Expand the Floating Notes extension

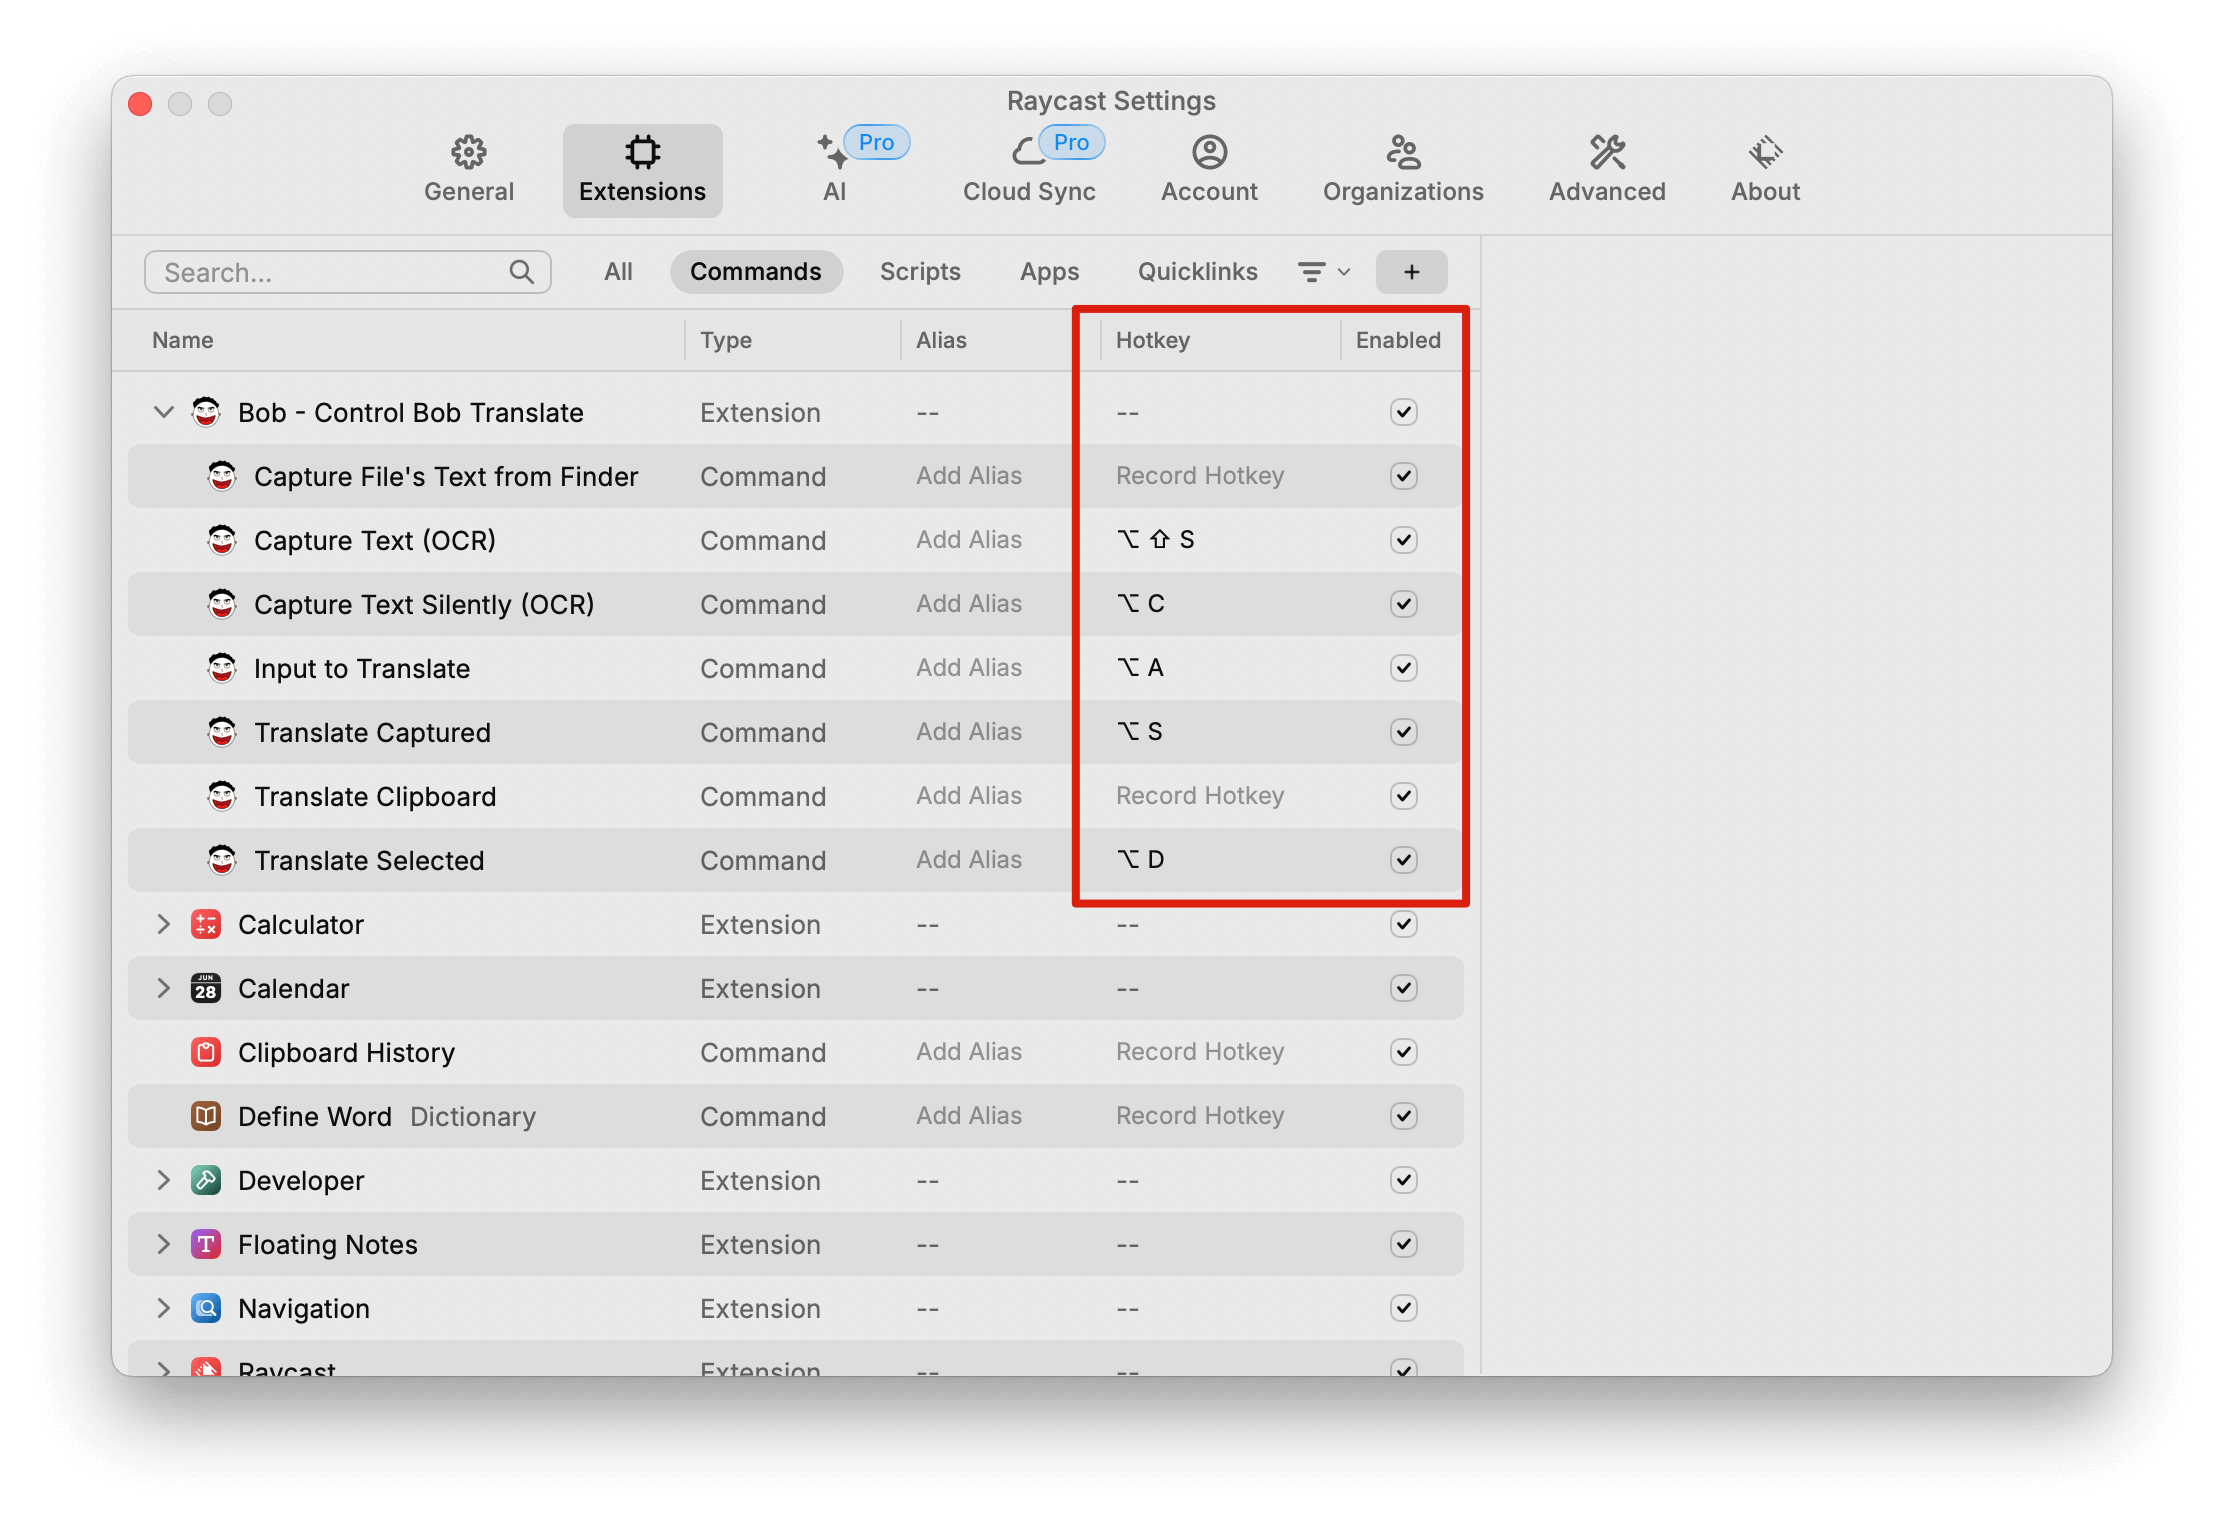[164, 1244]
